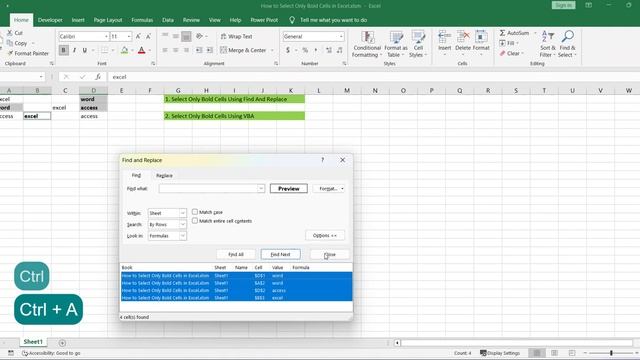The height and width of the screenshot is (360, 640).
Task: Open the Search By Rows dropdown
Action: click(x=182, y=224)
